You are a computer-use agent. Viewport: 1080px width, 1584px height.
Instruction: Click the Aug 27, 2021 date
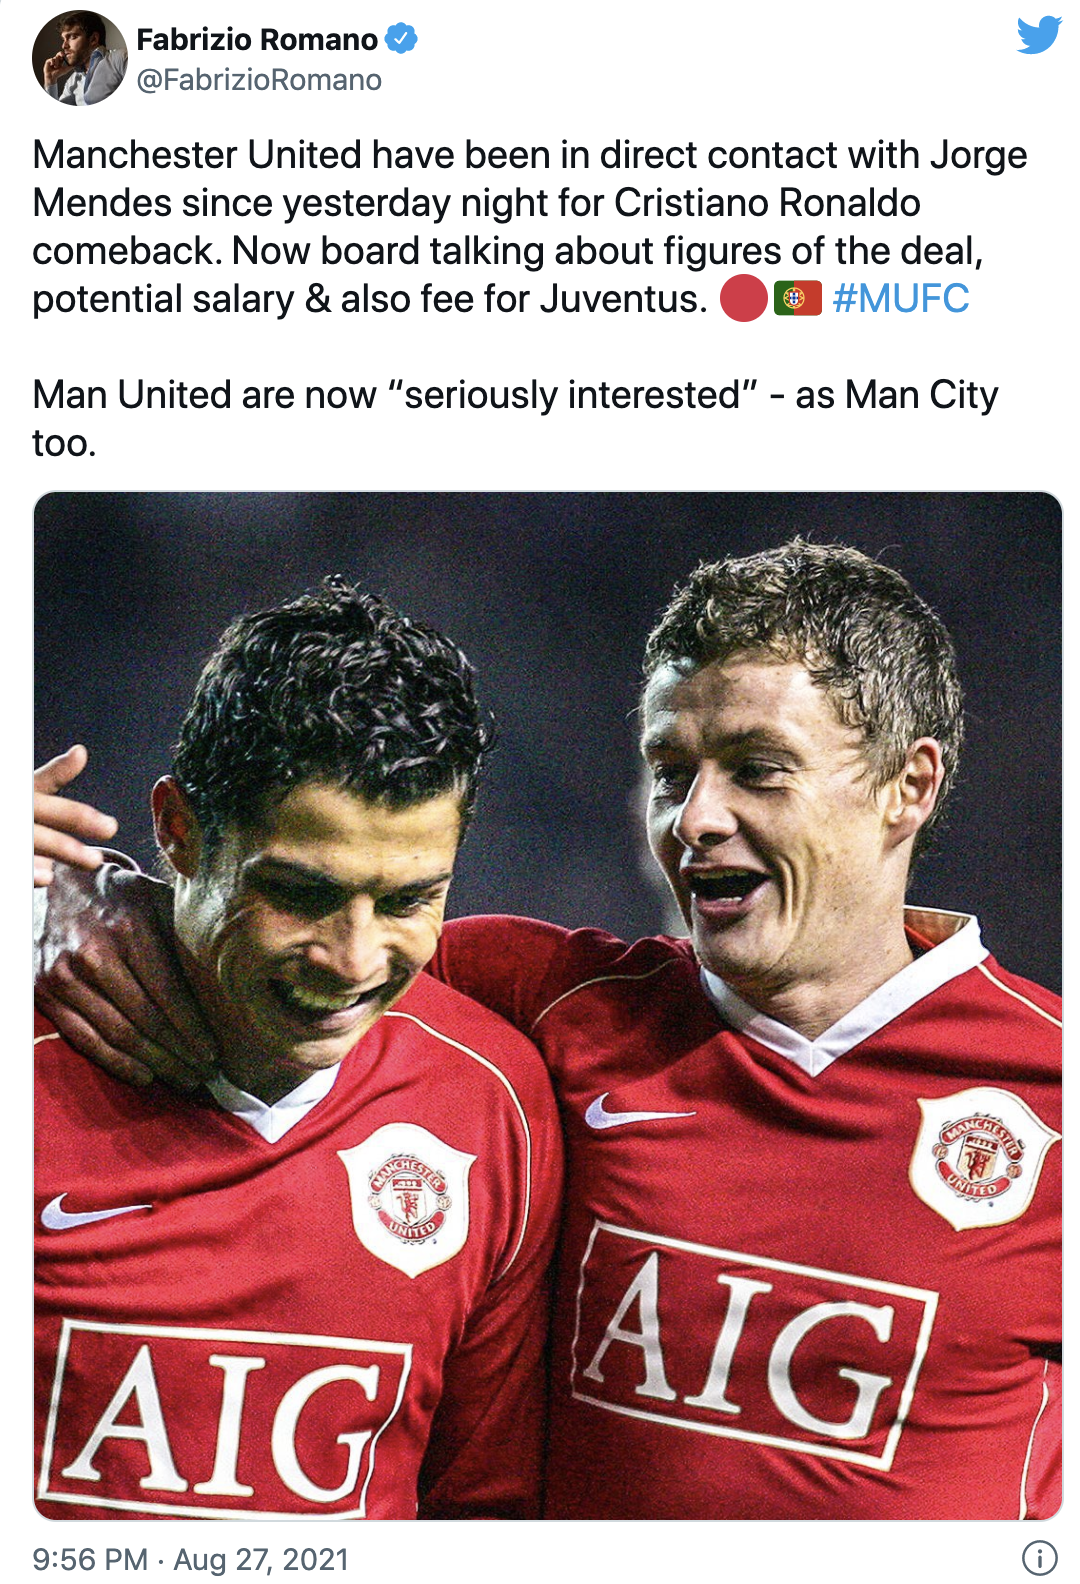click(x=261, y=1558)
